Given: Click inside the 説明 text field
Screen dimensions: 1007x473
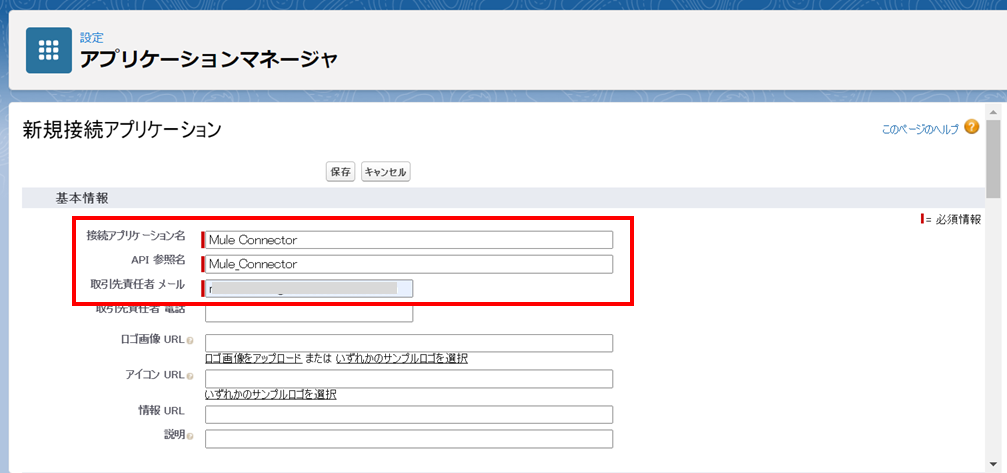Looking at the screenshot, I should [408, 439].
